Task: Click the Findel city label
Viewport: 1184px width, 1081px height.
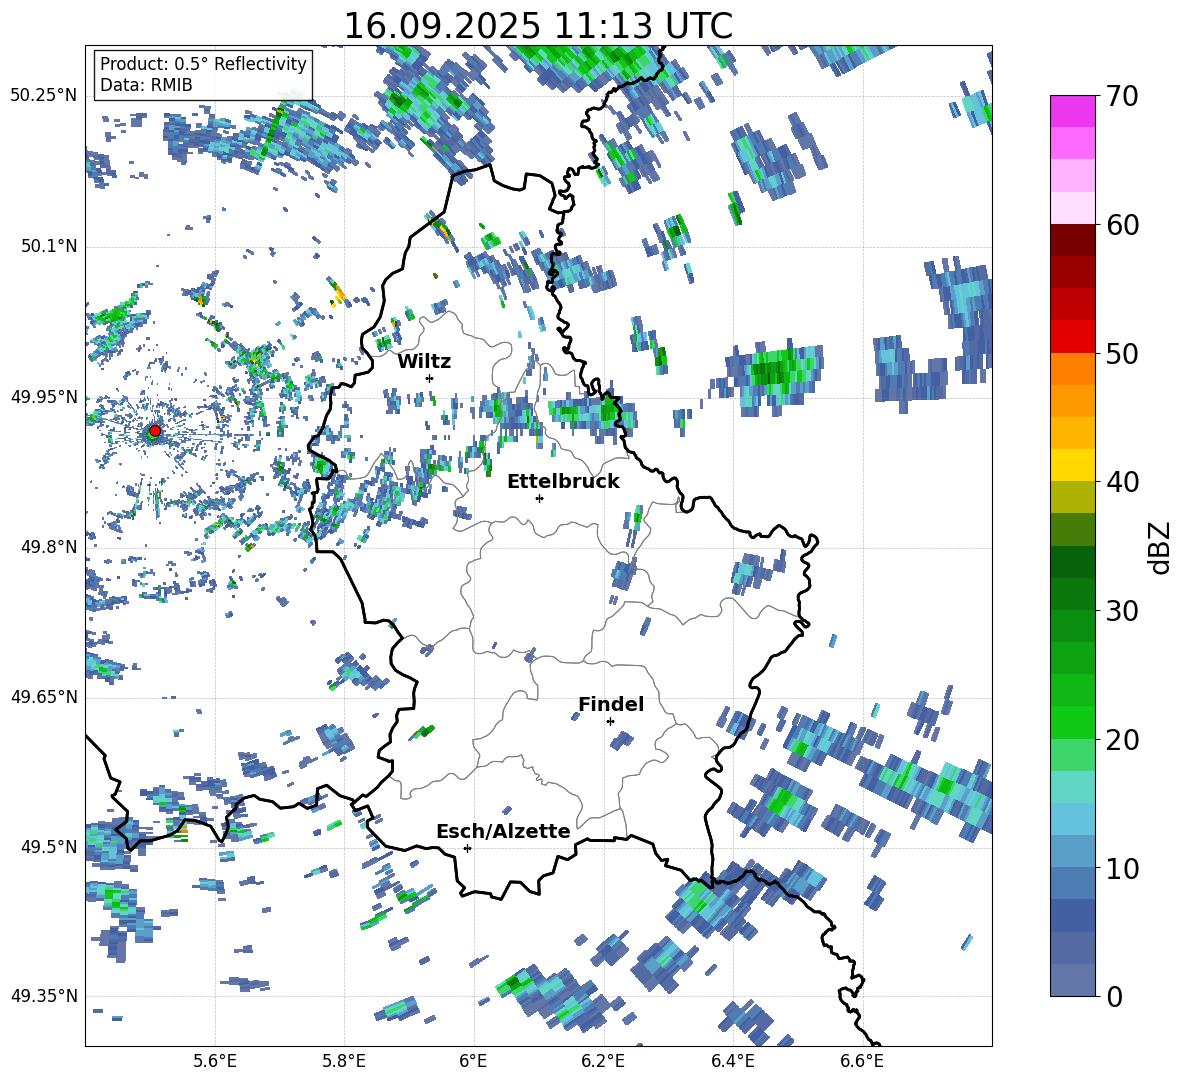Action: point(611,704)
